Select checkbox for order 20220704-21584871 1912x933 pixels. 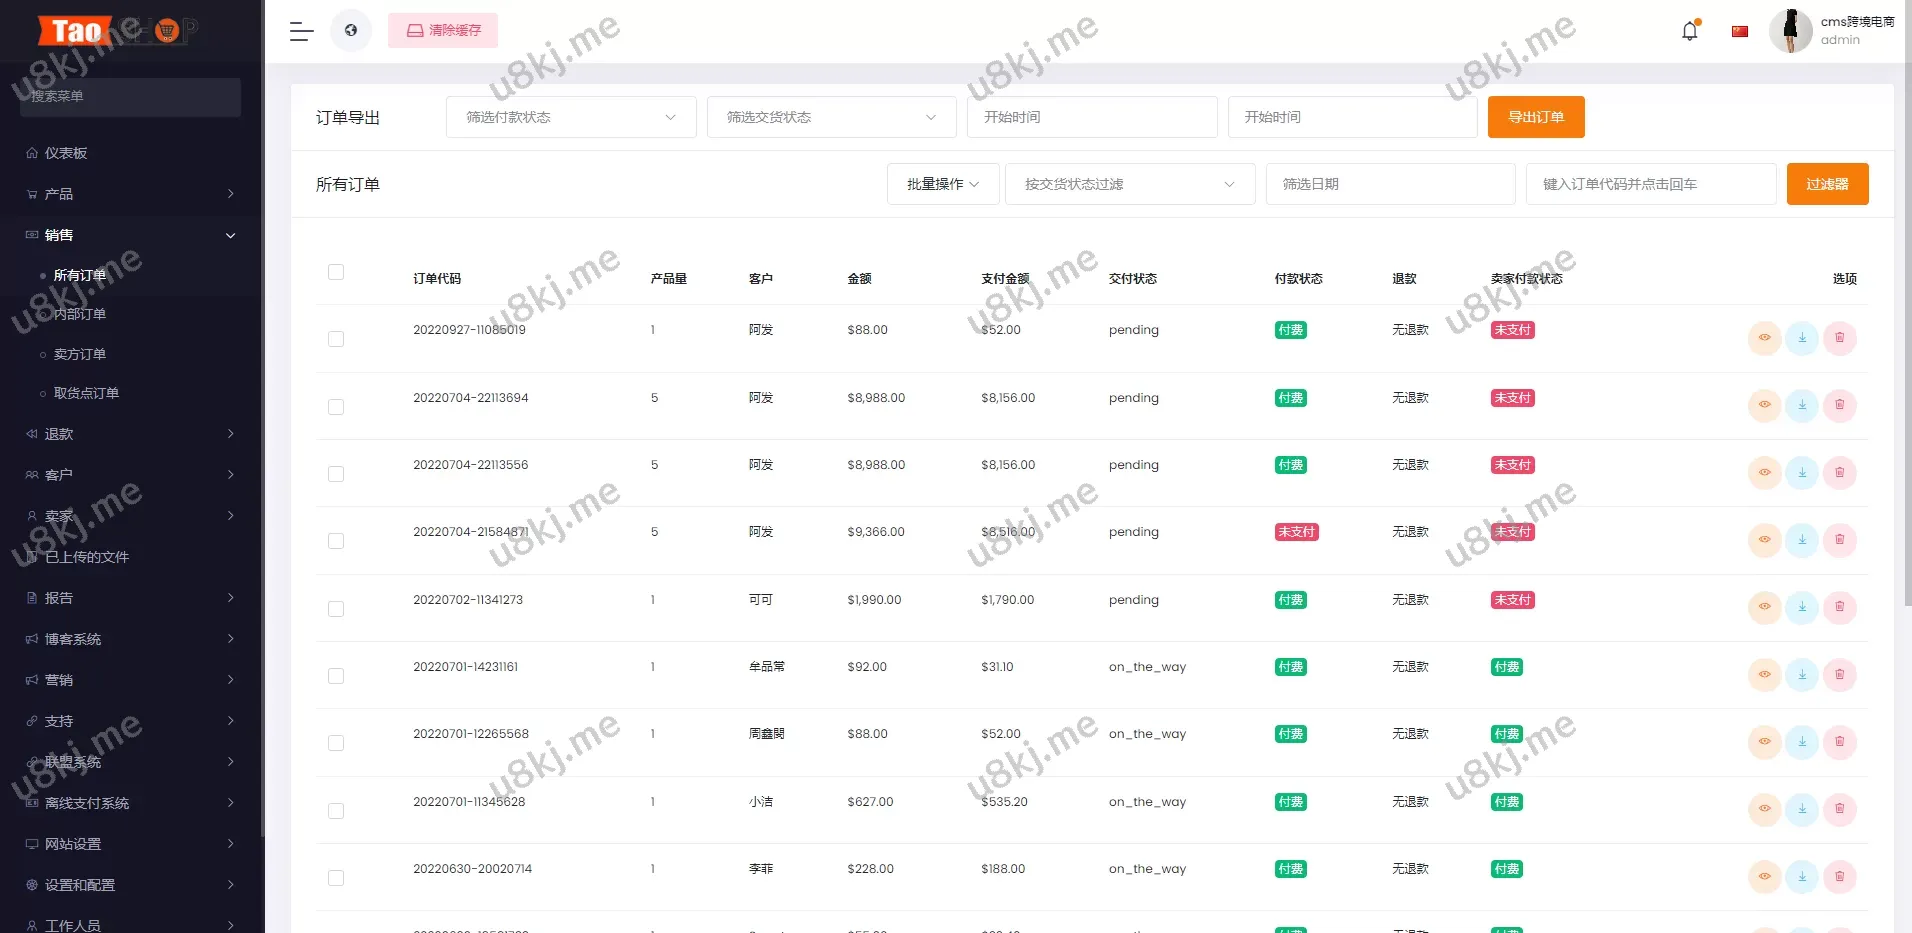(336, 541)
